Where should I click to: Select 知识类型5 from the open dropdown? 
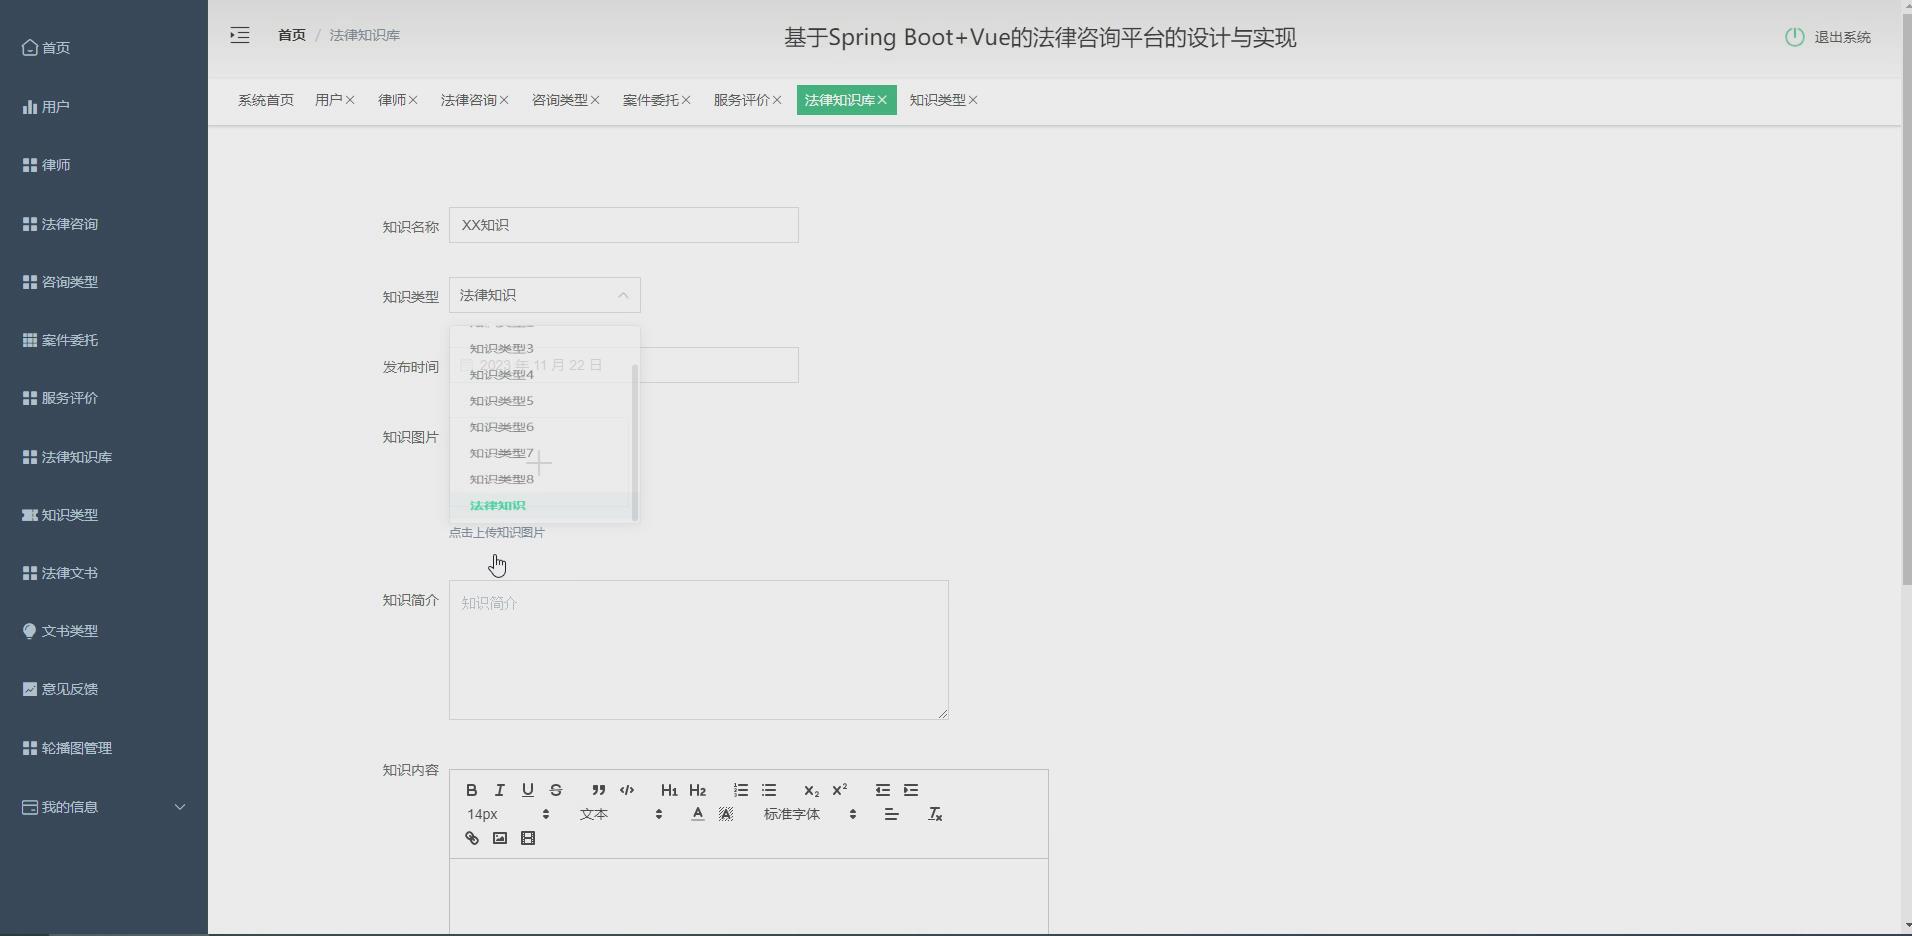pos(501,400)
